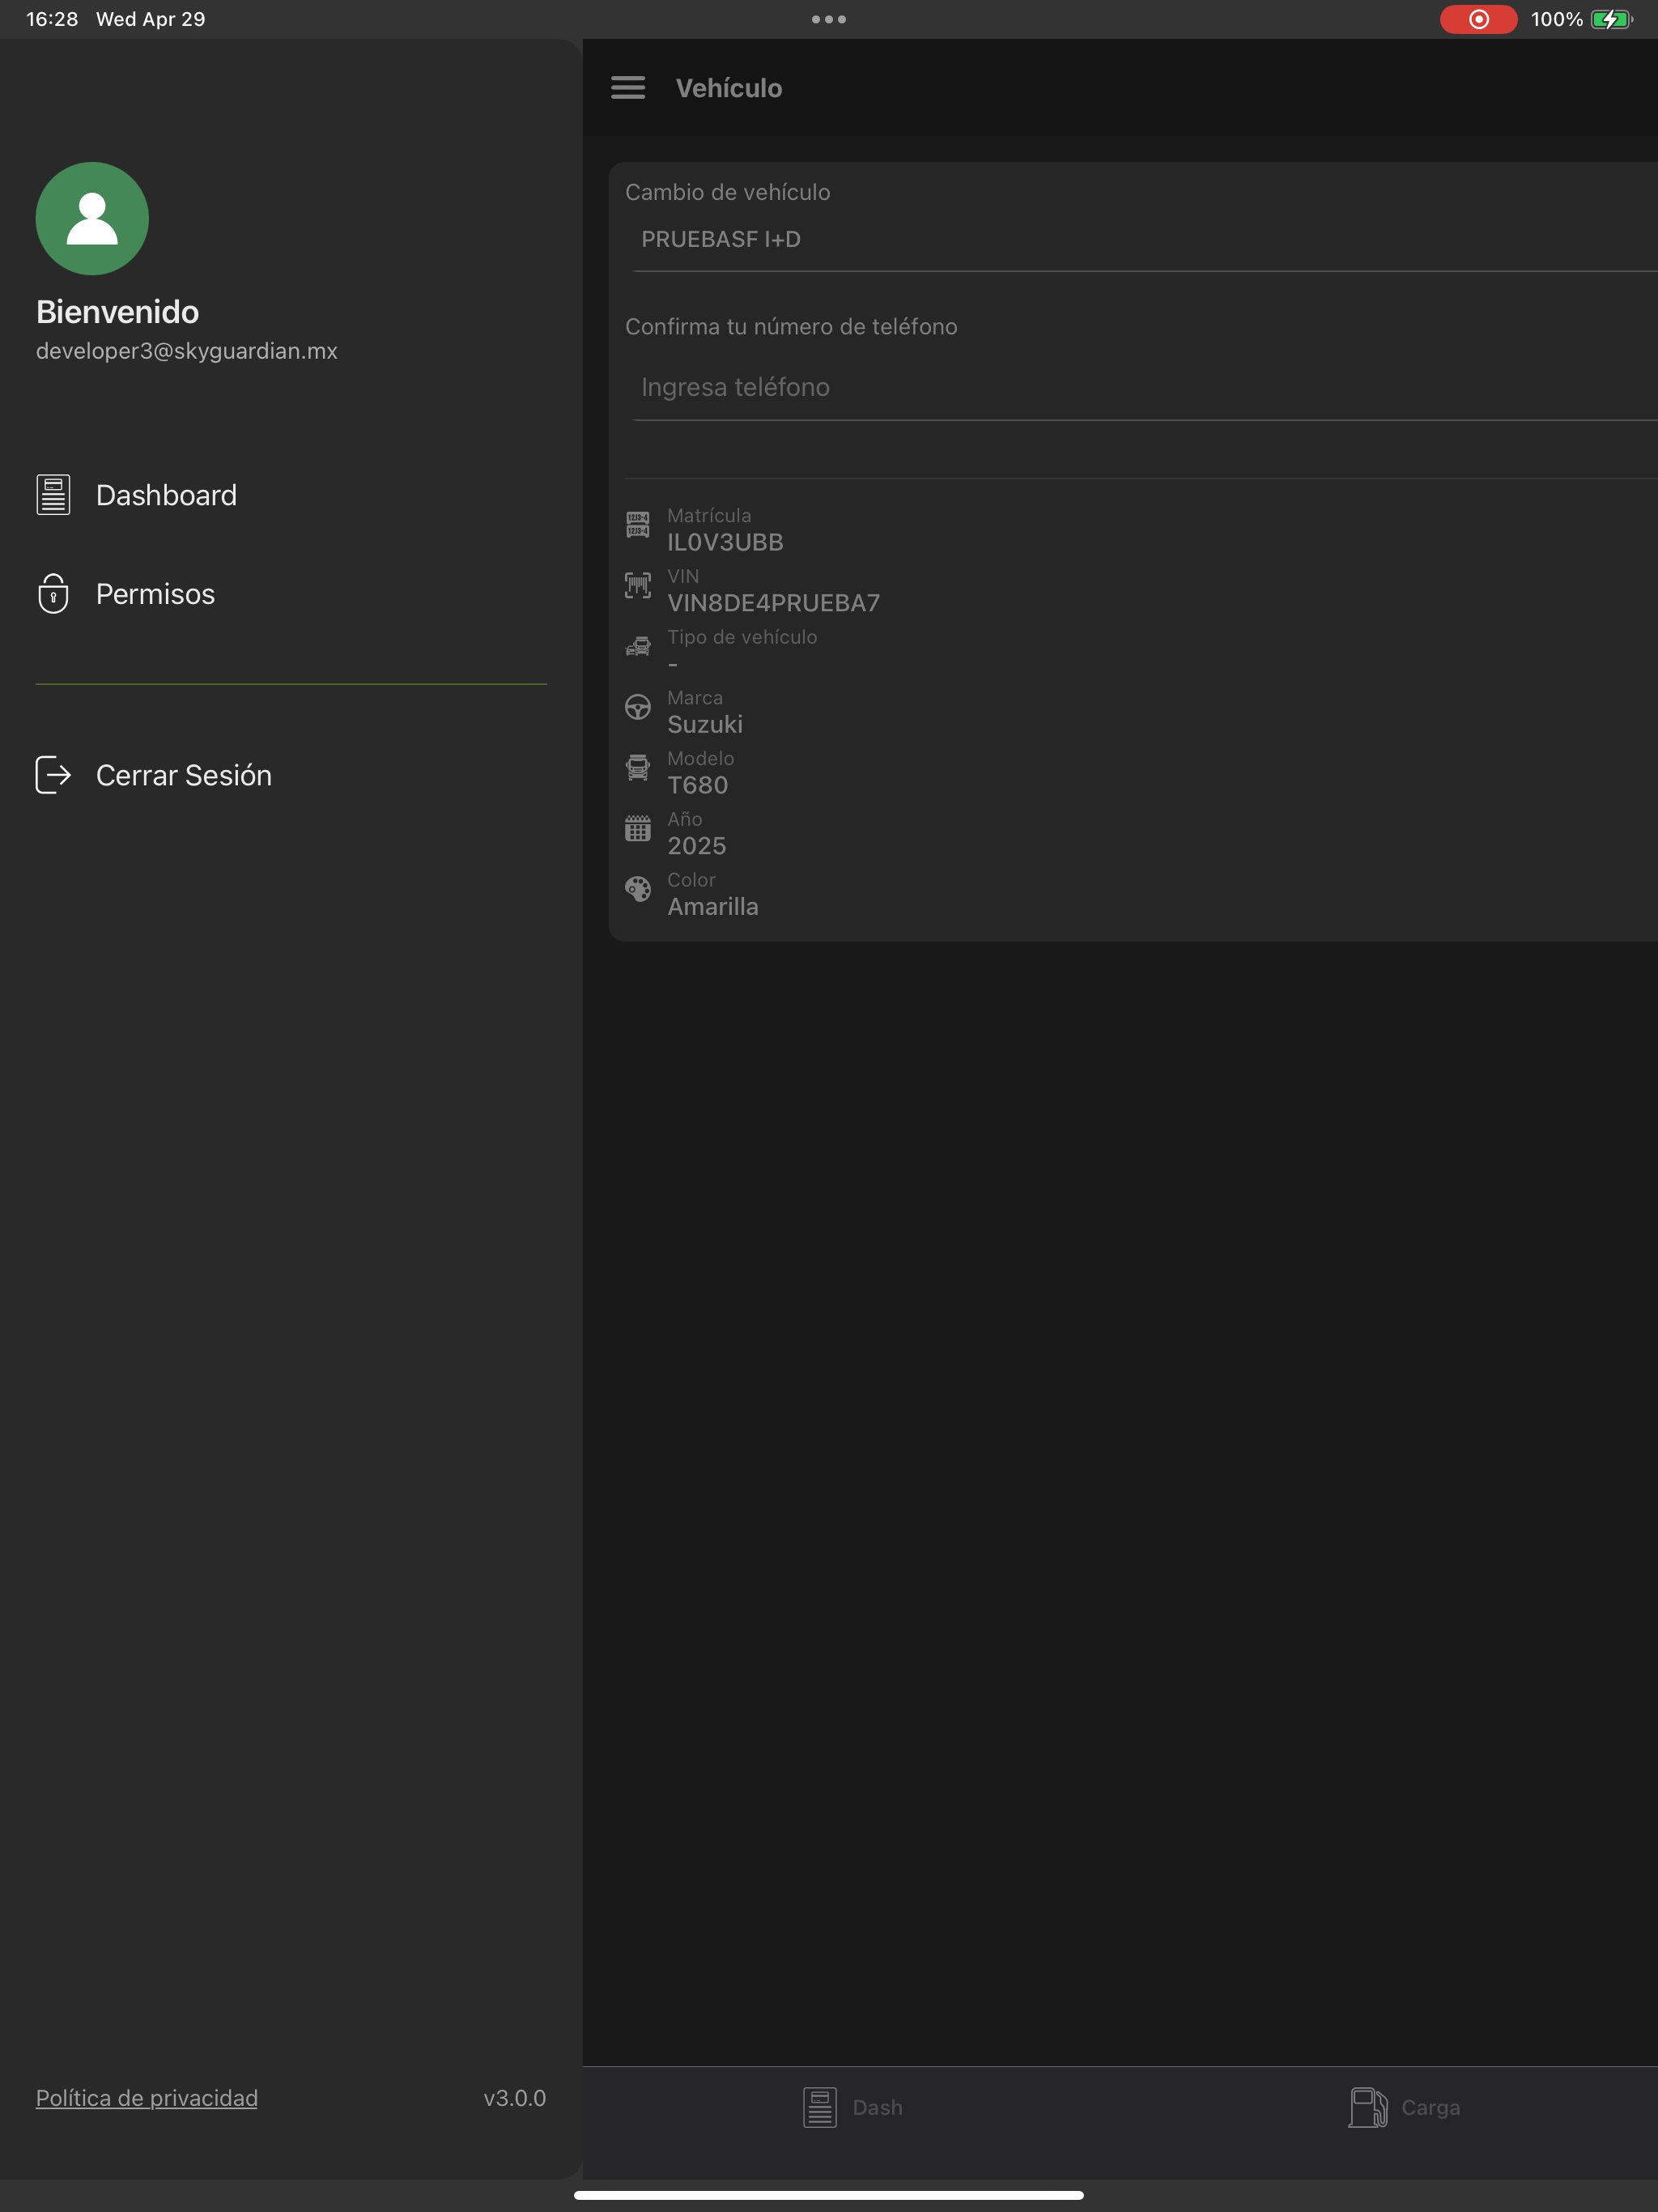Tap the battery icon in status bar

[1611, 19]
